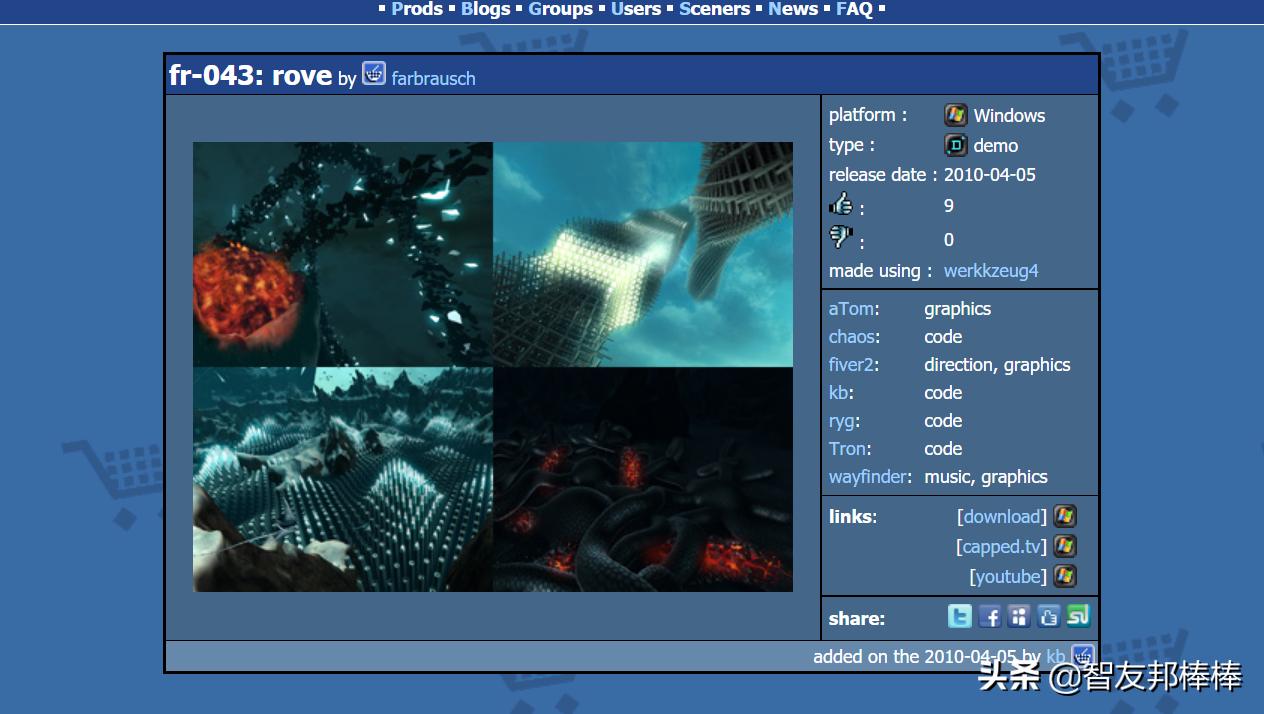This screenshot has width=1264, height=714.
Task: Open the capped.tv link
Action: 1002,547
